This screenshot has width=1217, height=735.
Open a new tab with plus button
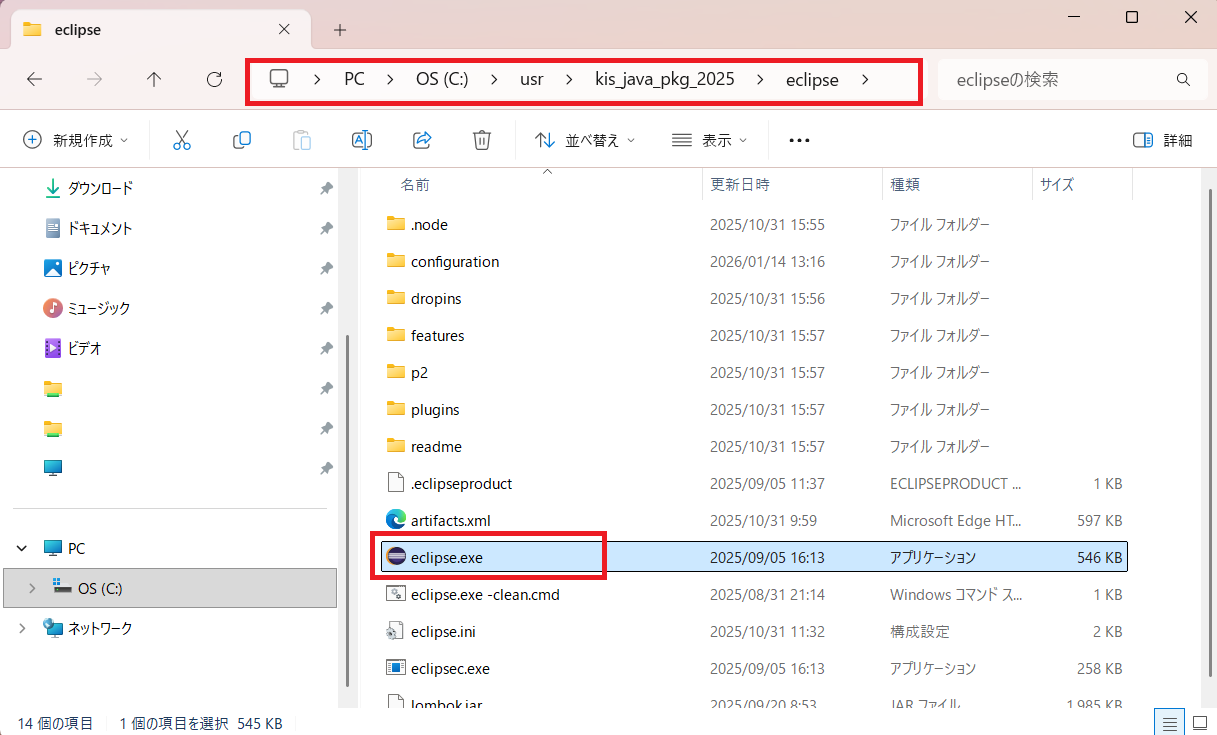tap(340, 30)
